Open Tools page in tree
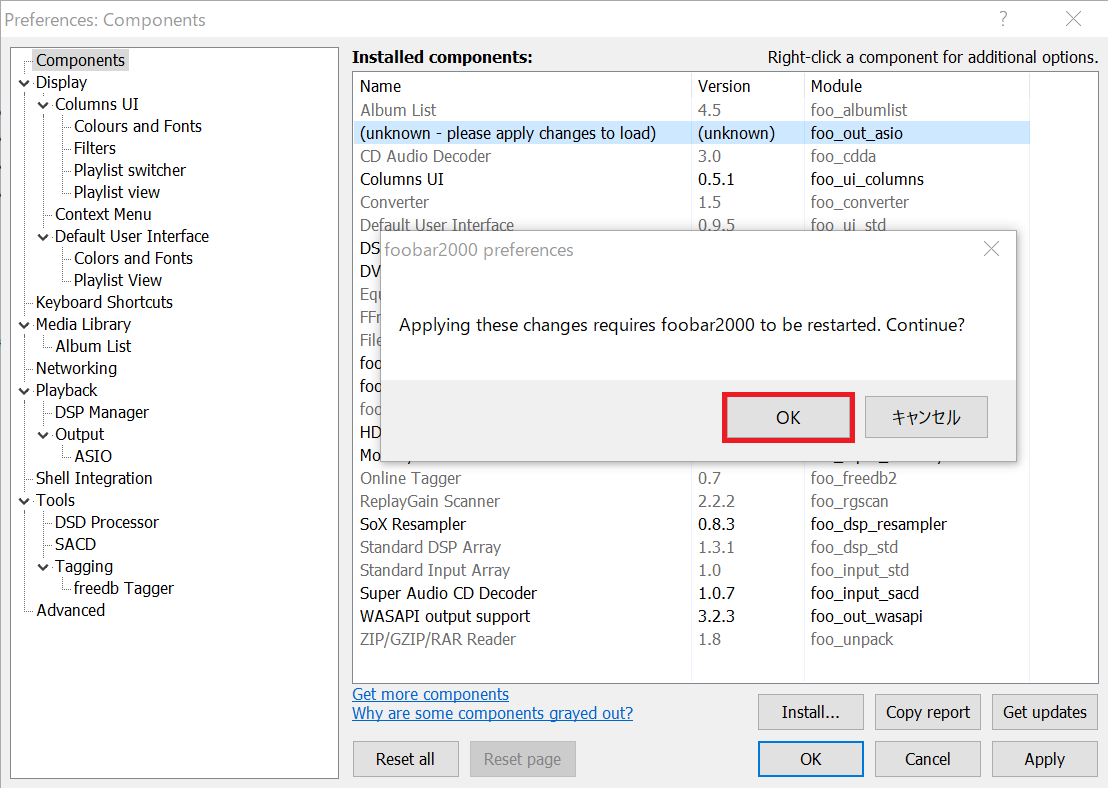Screen dimensions: 1108x788 tap(55, 500)
